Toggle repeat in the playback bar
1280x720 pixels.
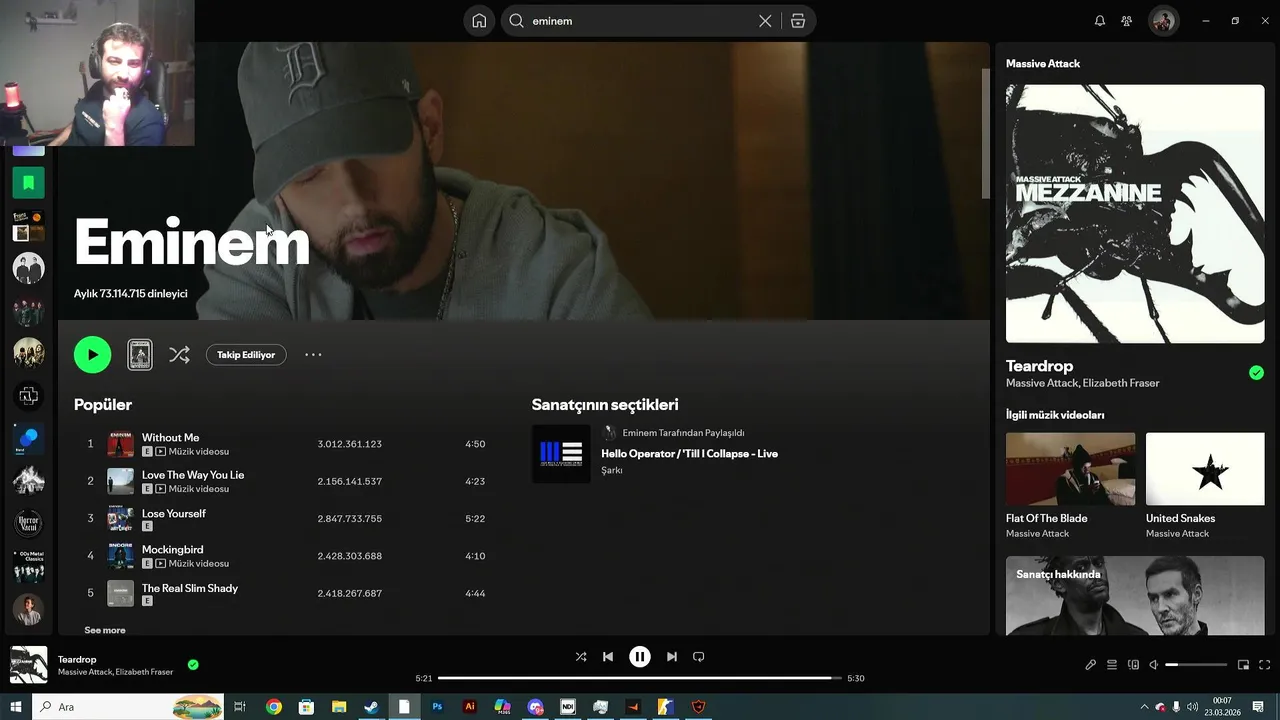click(699, 657)
